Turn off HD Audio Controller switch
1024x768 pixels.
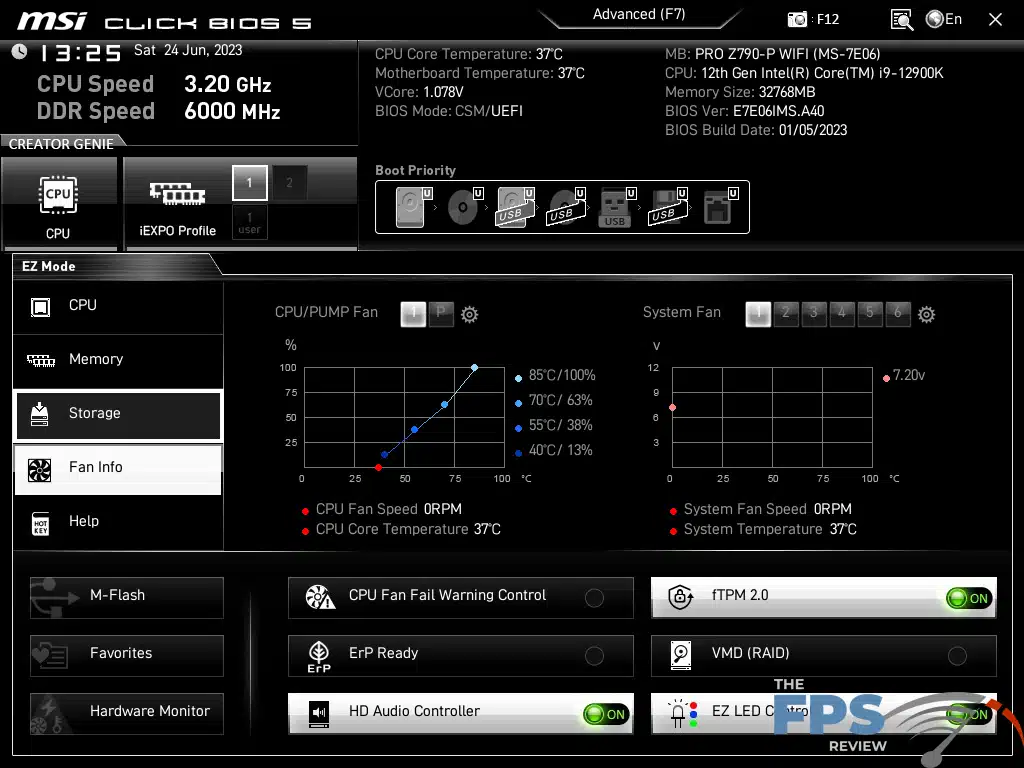coord(606,714)
